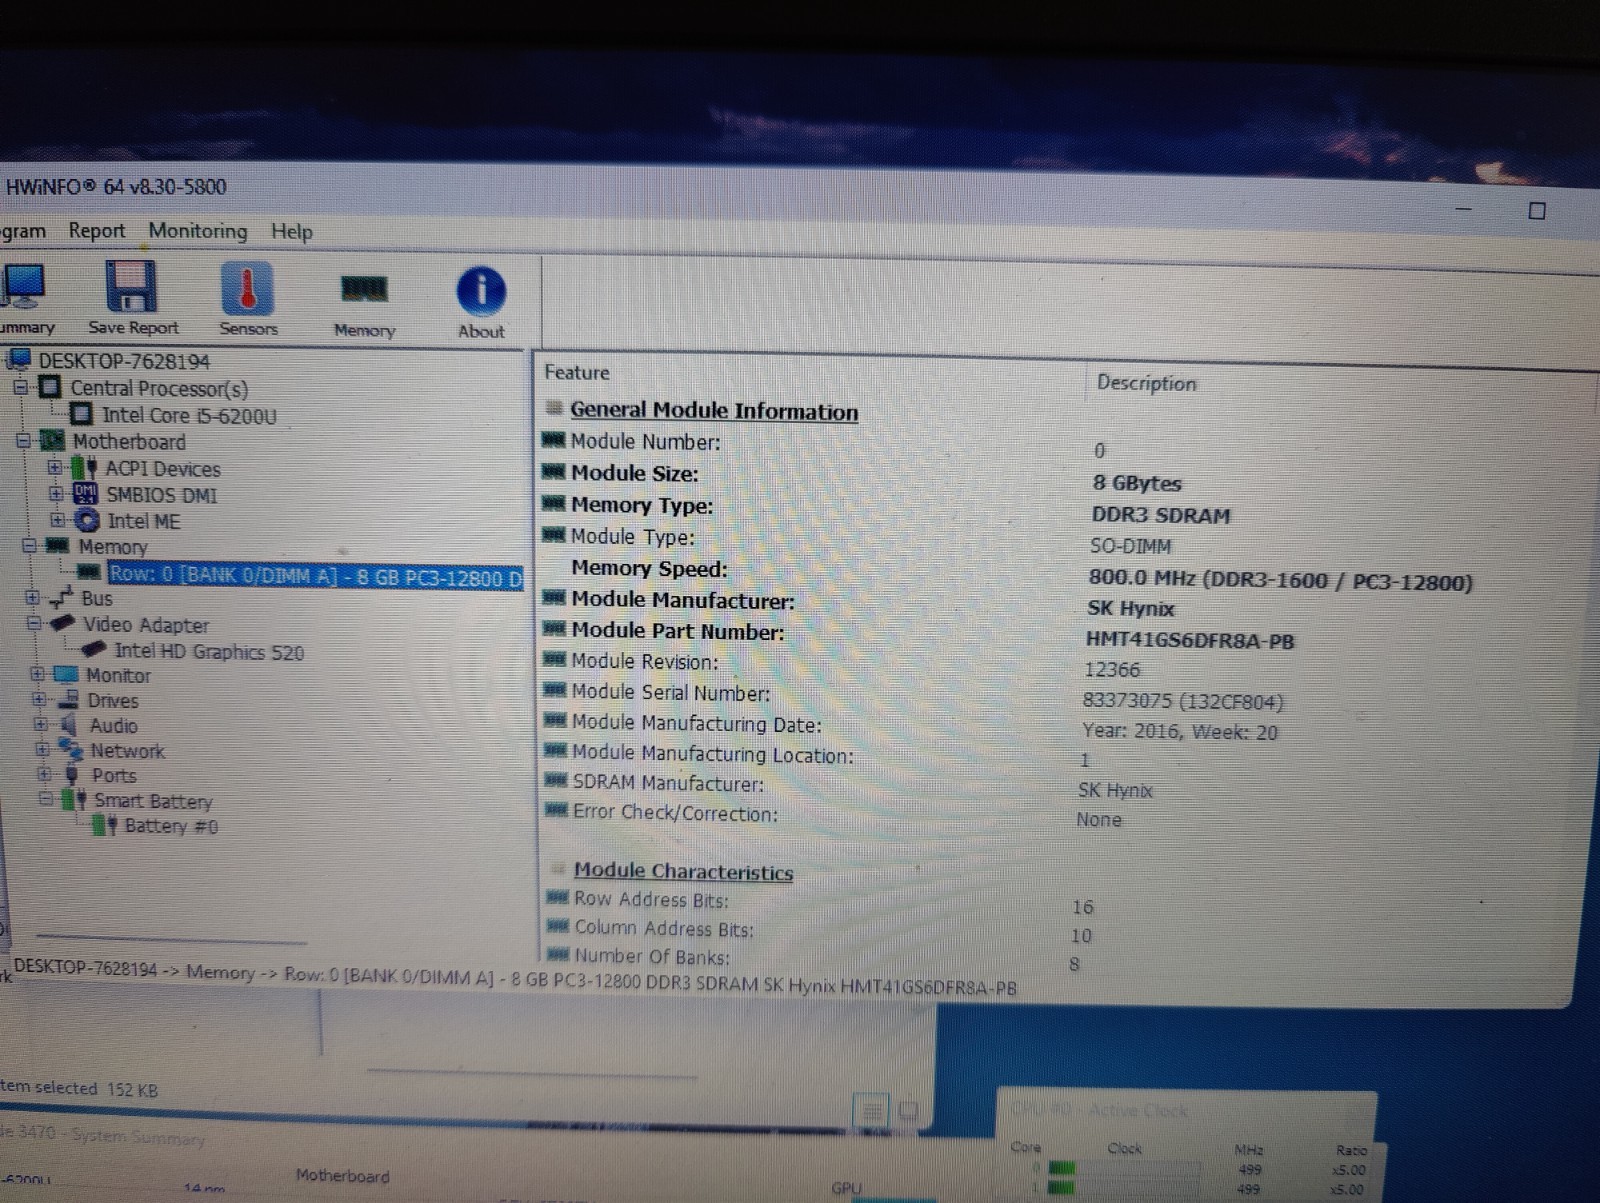Click the HMT41GS6DFR8A-PB part number value
1600x1203 pixels.
[x=1190, y=640]
